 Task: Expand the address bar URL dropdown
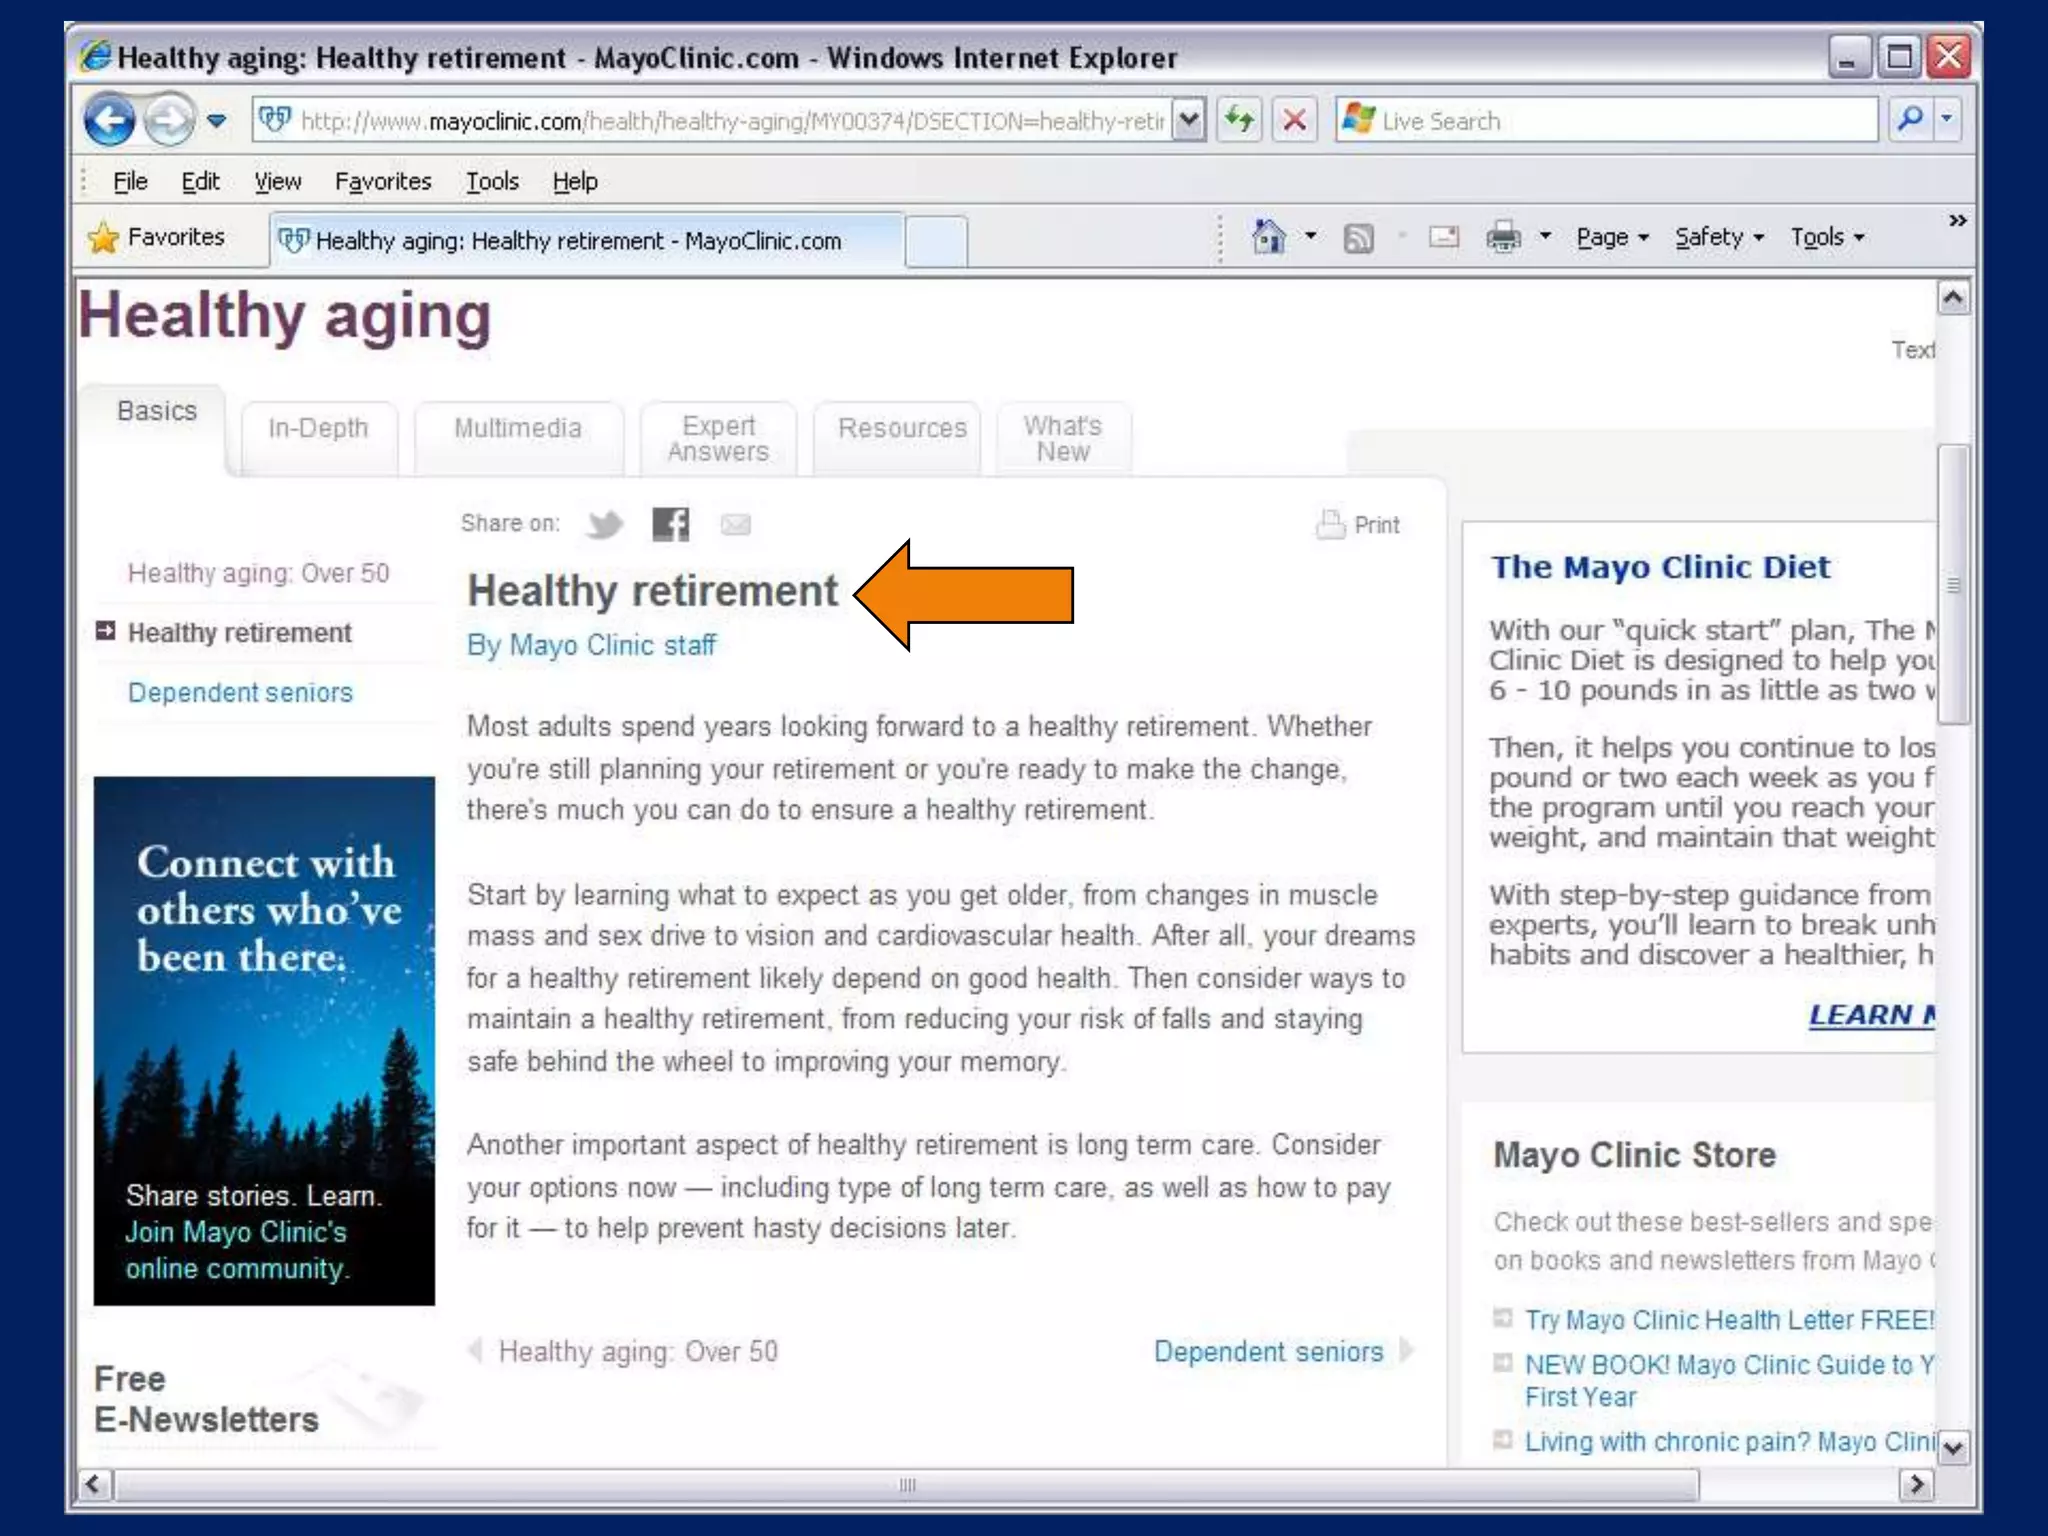pyautogui.click(x=1188, y=121)
